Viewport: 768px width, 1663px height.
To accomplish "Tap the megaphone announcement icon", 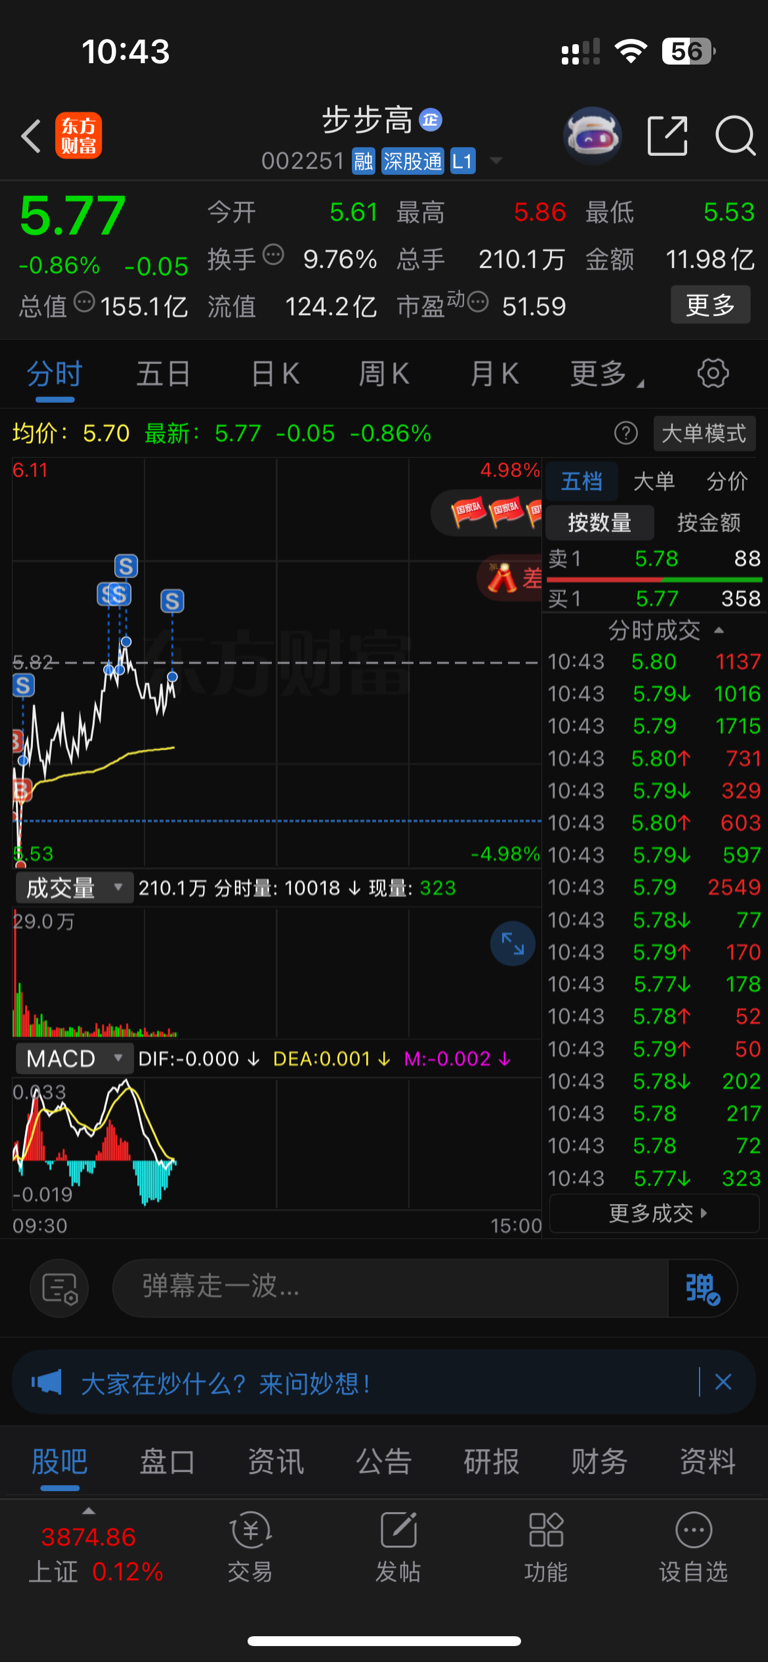I will coord(46,1383).
